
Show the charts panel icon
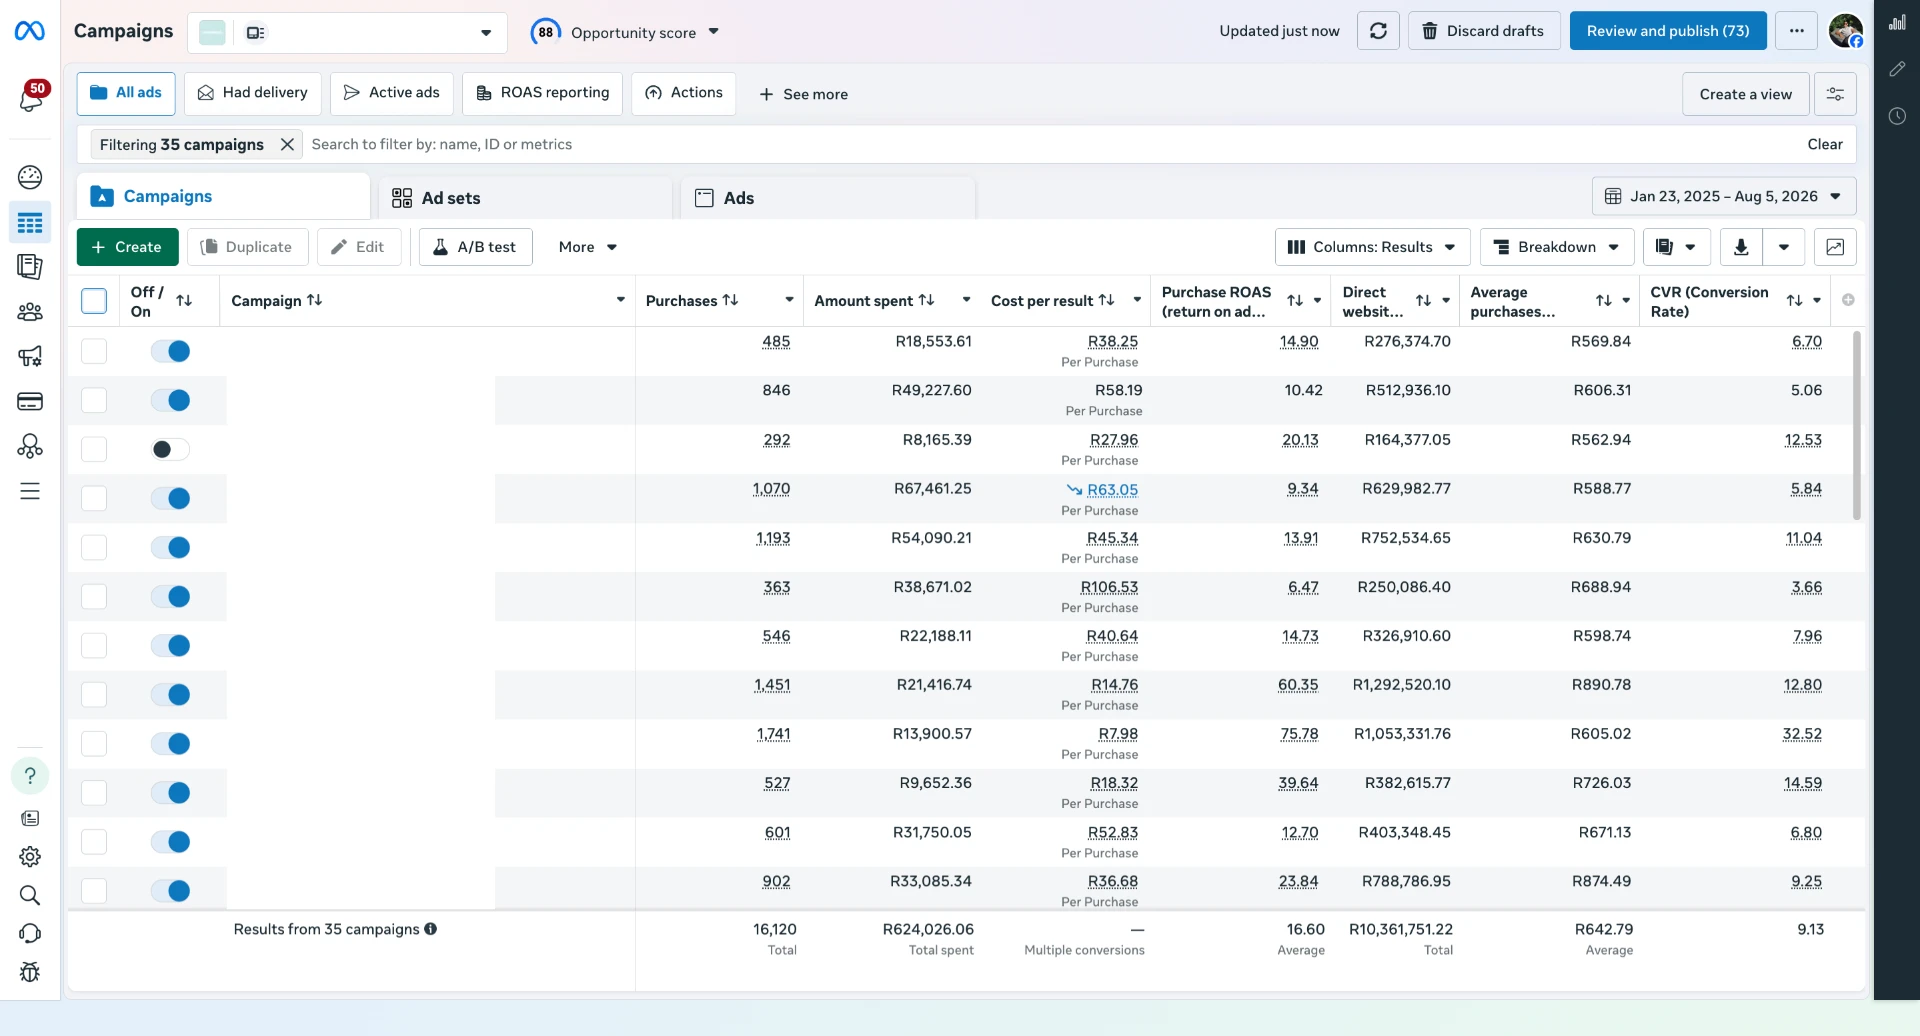pyautogui.click(x=1897, y=23)
